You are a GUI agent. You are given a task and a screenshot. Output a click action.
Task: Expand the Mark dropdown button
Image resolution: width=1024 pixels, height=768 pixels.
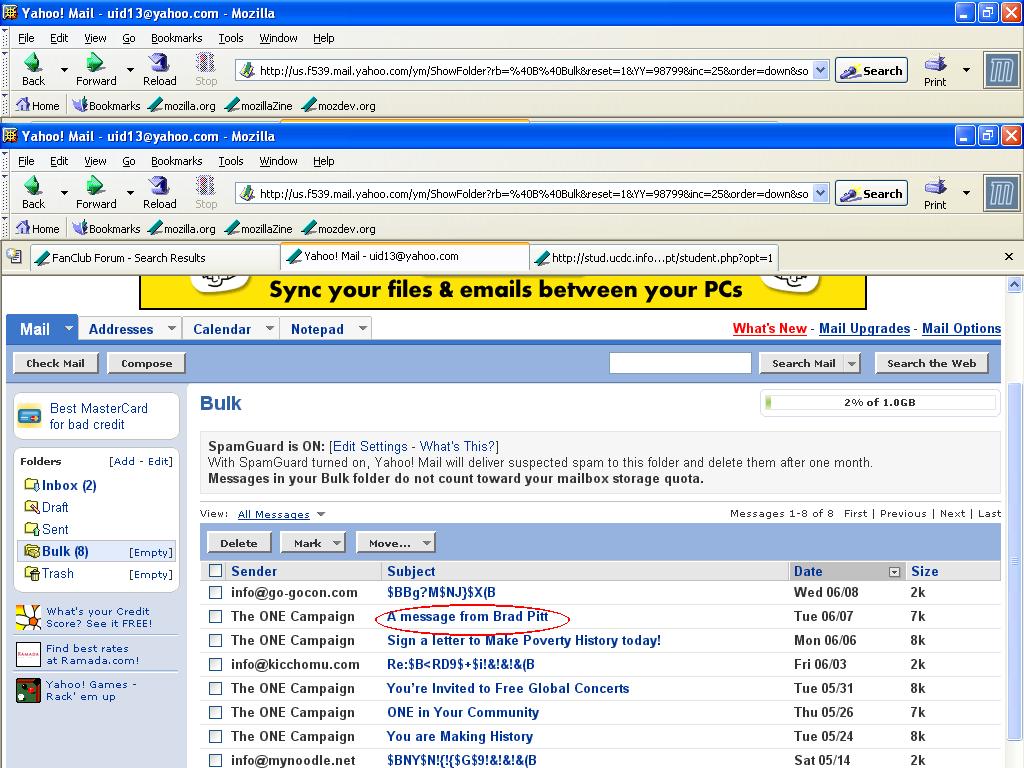(312, 543)
